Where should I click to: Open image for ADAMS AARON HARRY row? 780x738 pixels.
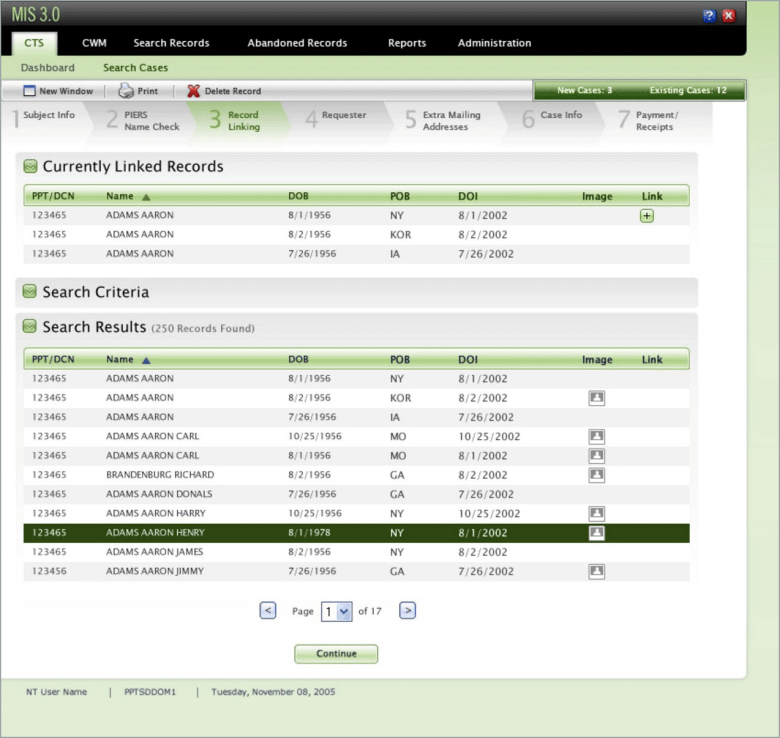pos(597,513)
